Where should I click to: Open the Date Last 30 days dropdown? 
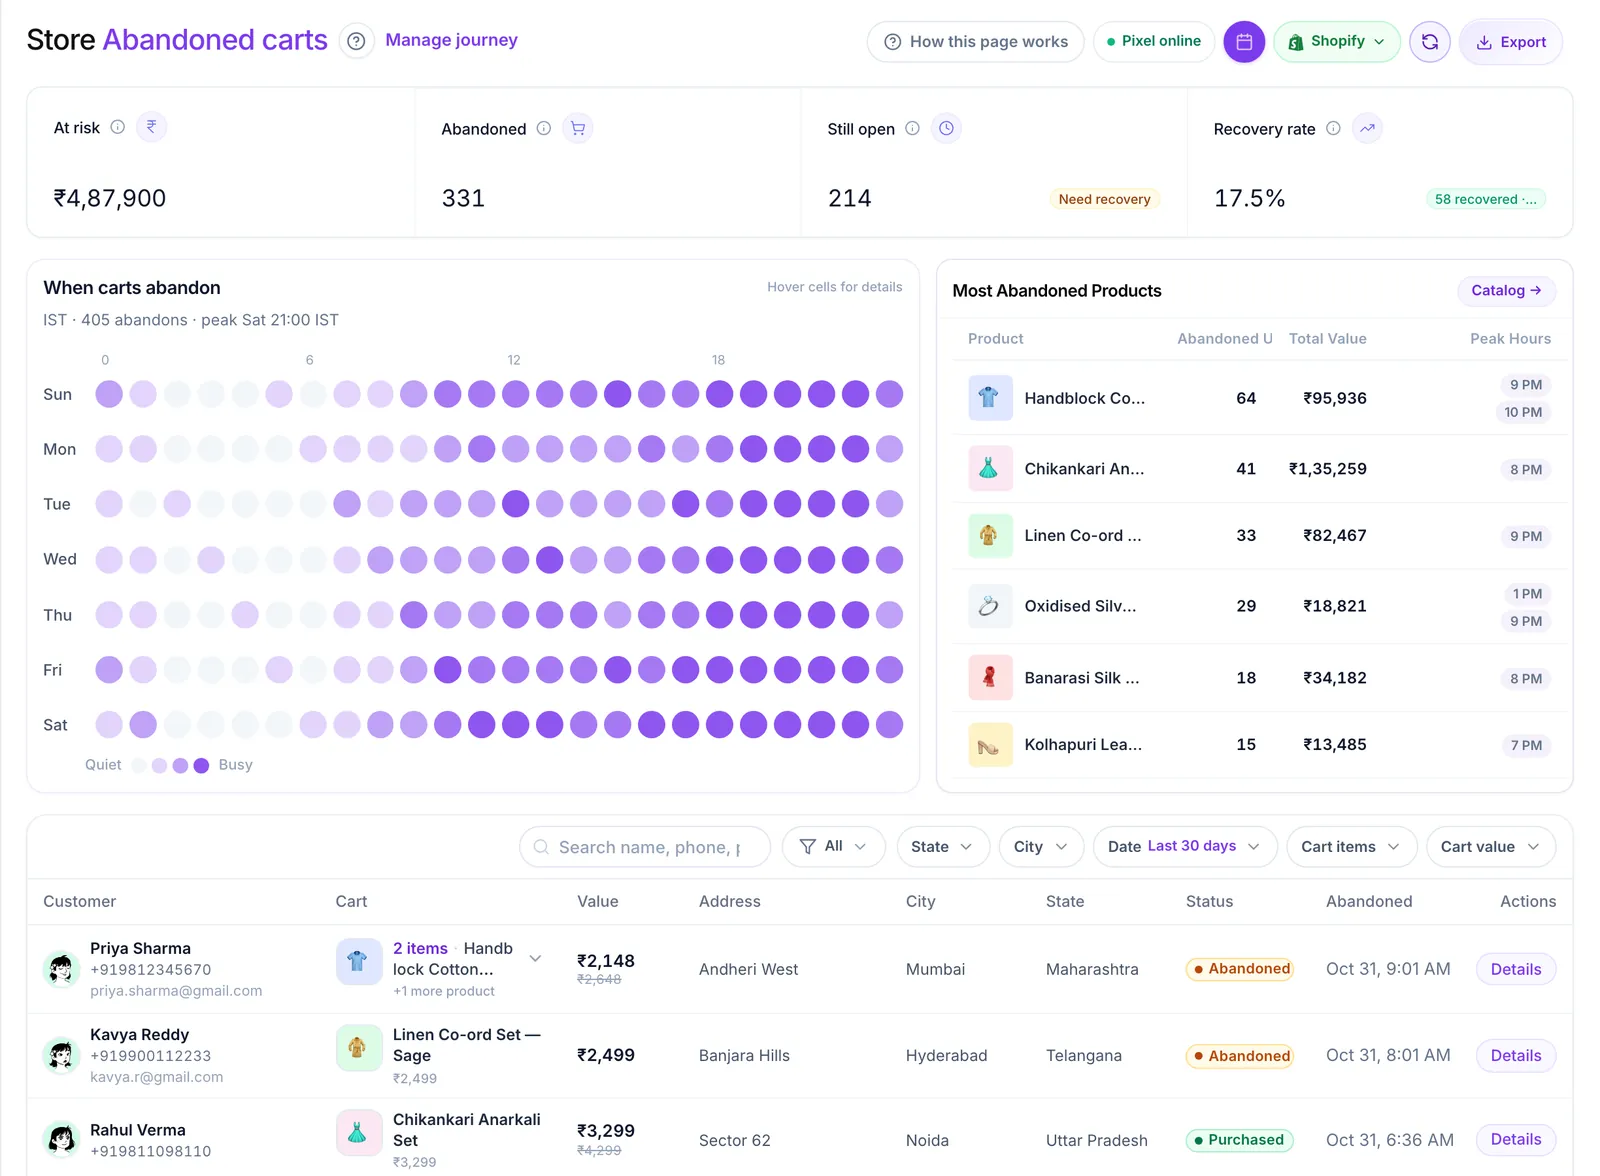point(1185,846)
